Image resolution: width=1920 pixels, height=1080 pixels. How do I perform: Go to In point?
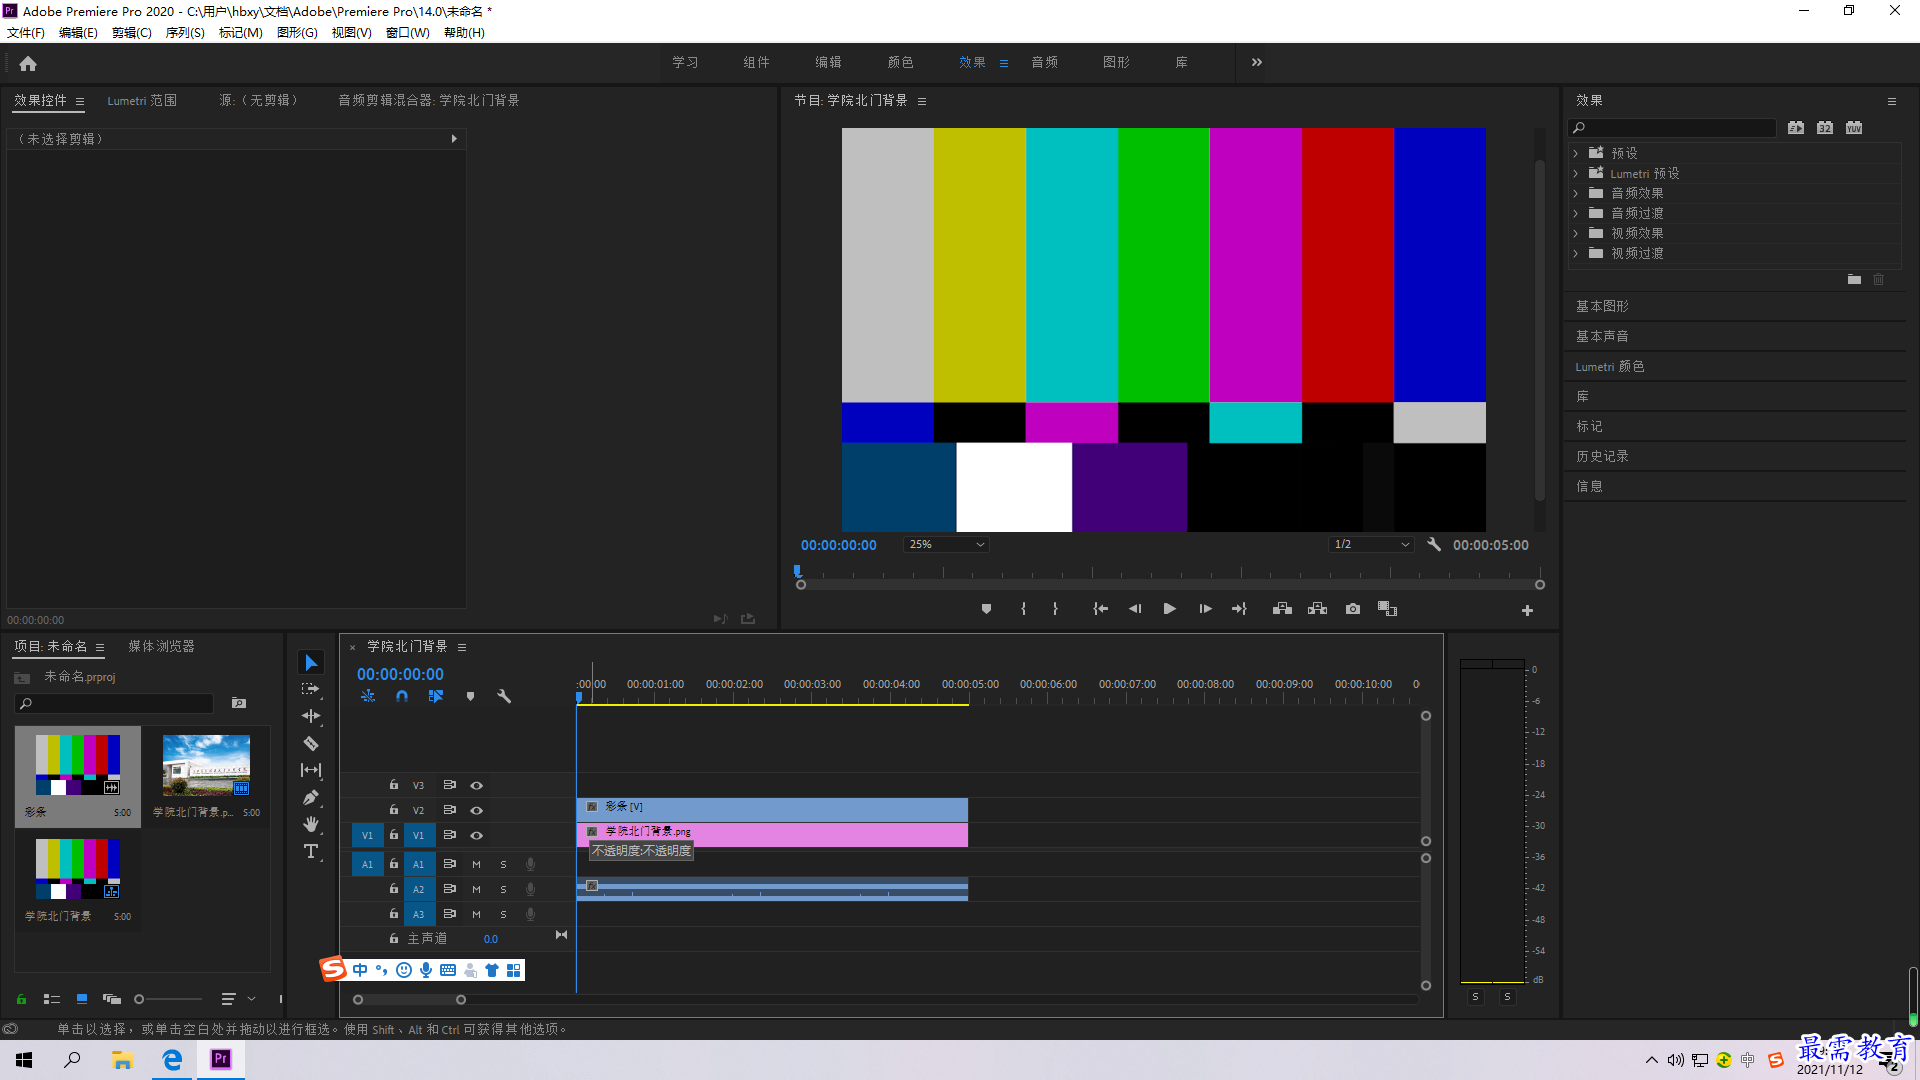(1100, 609)
